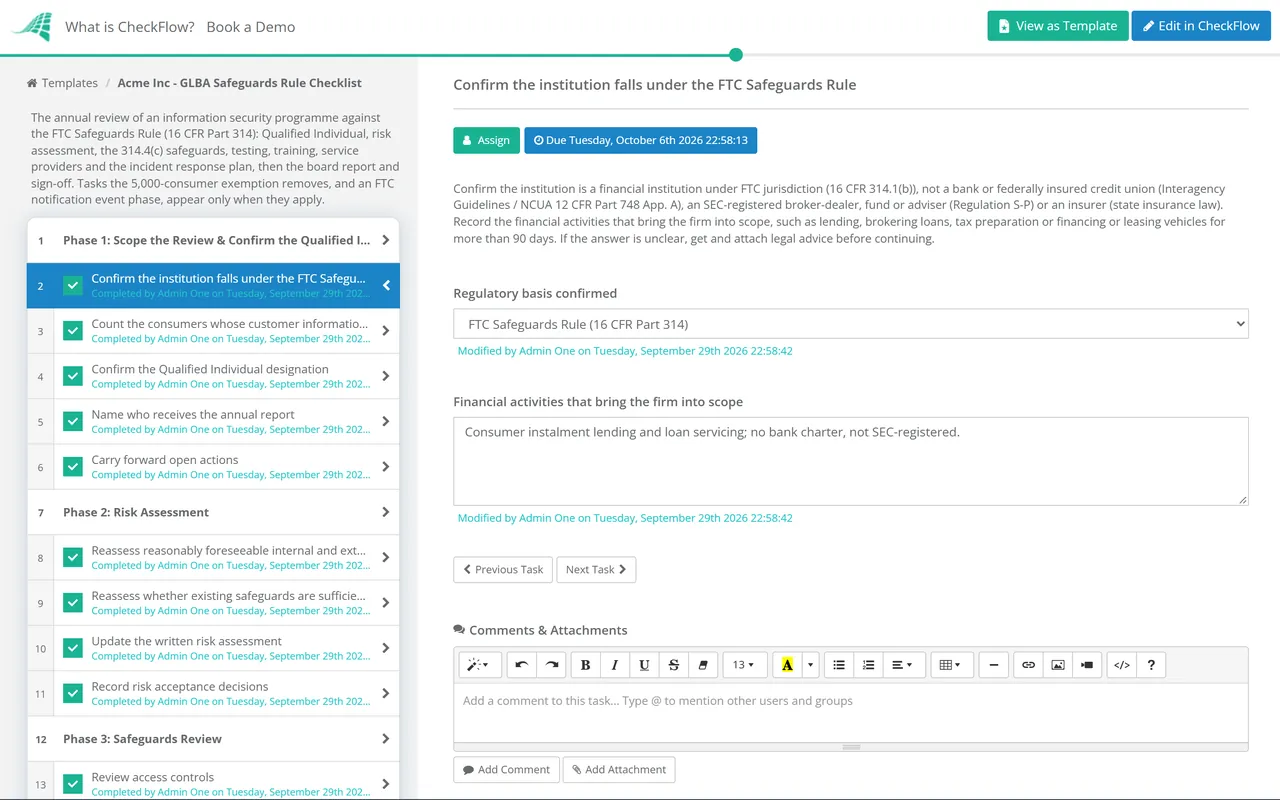Open the What is CheckFlow? menu item

pos(130,27)
